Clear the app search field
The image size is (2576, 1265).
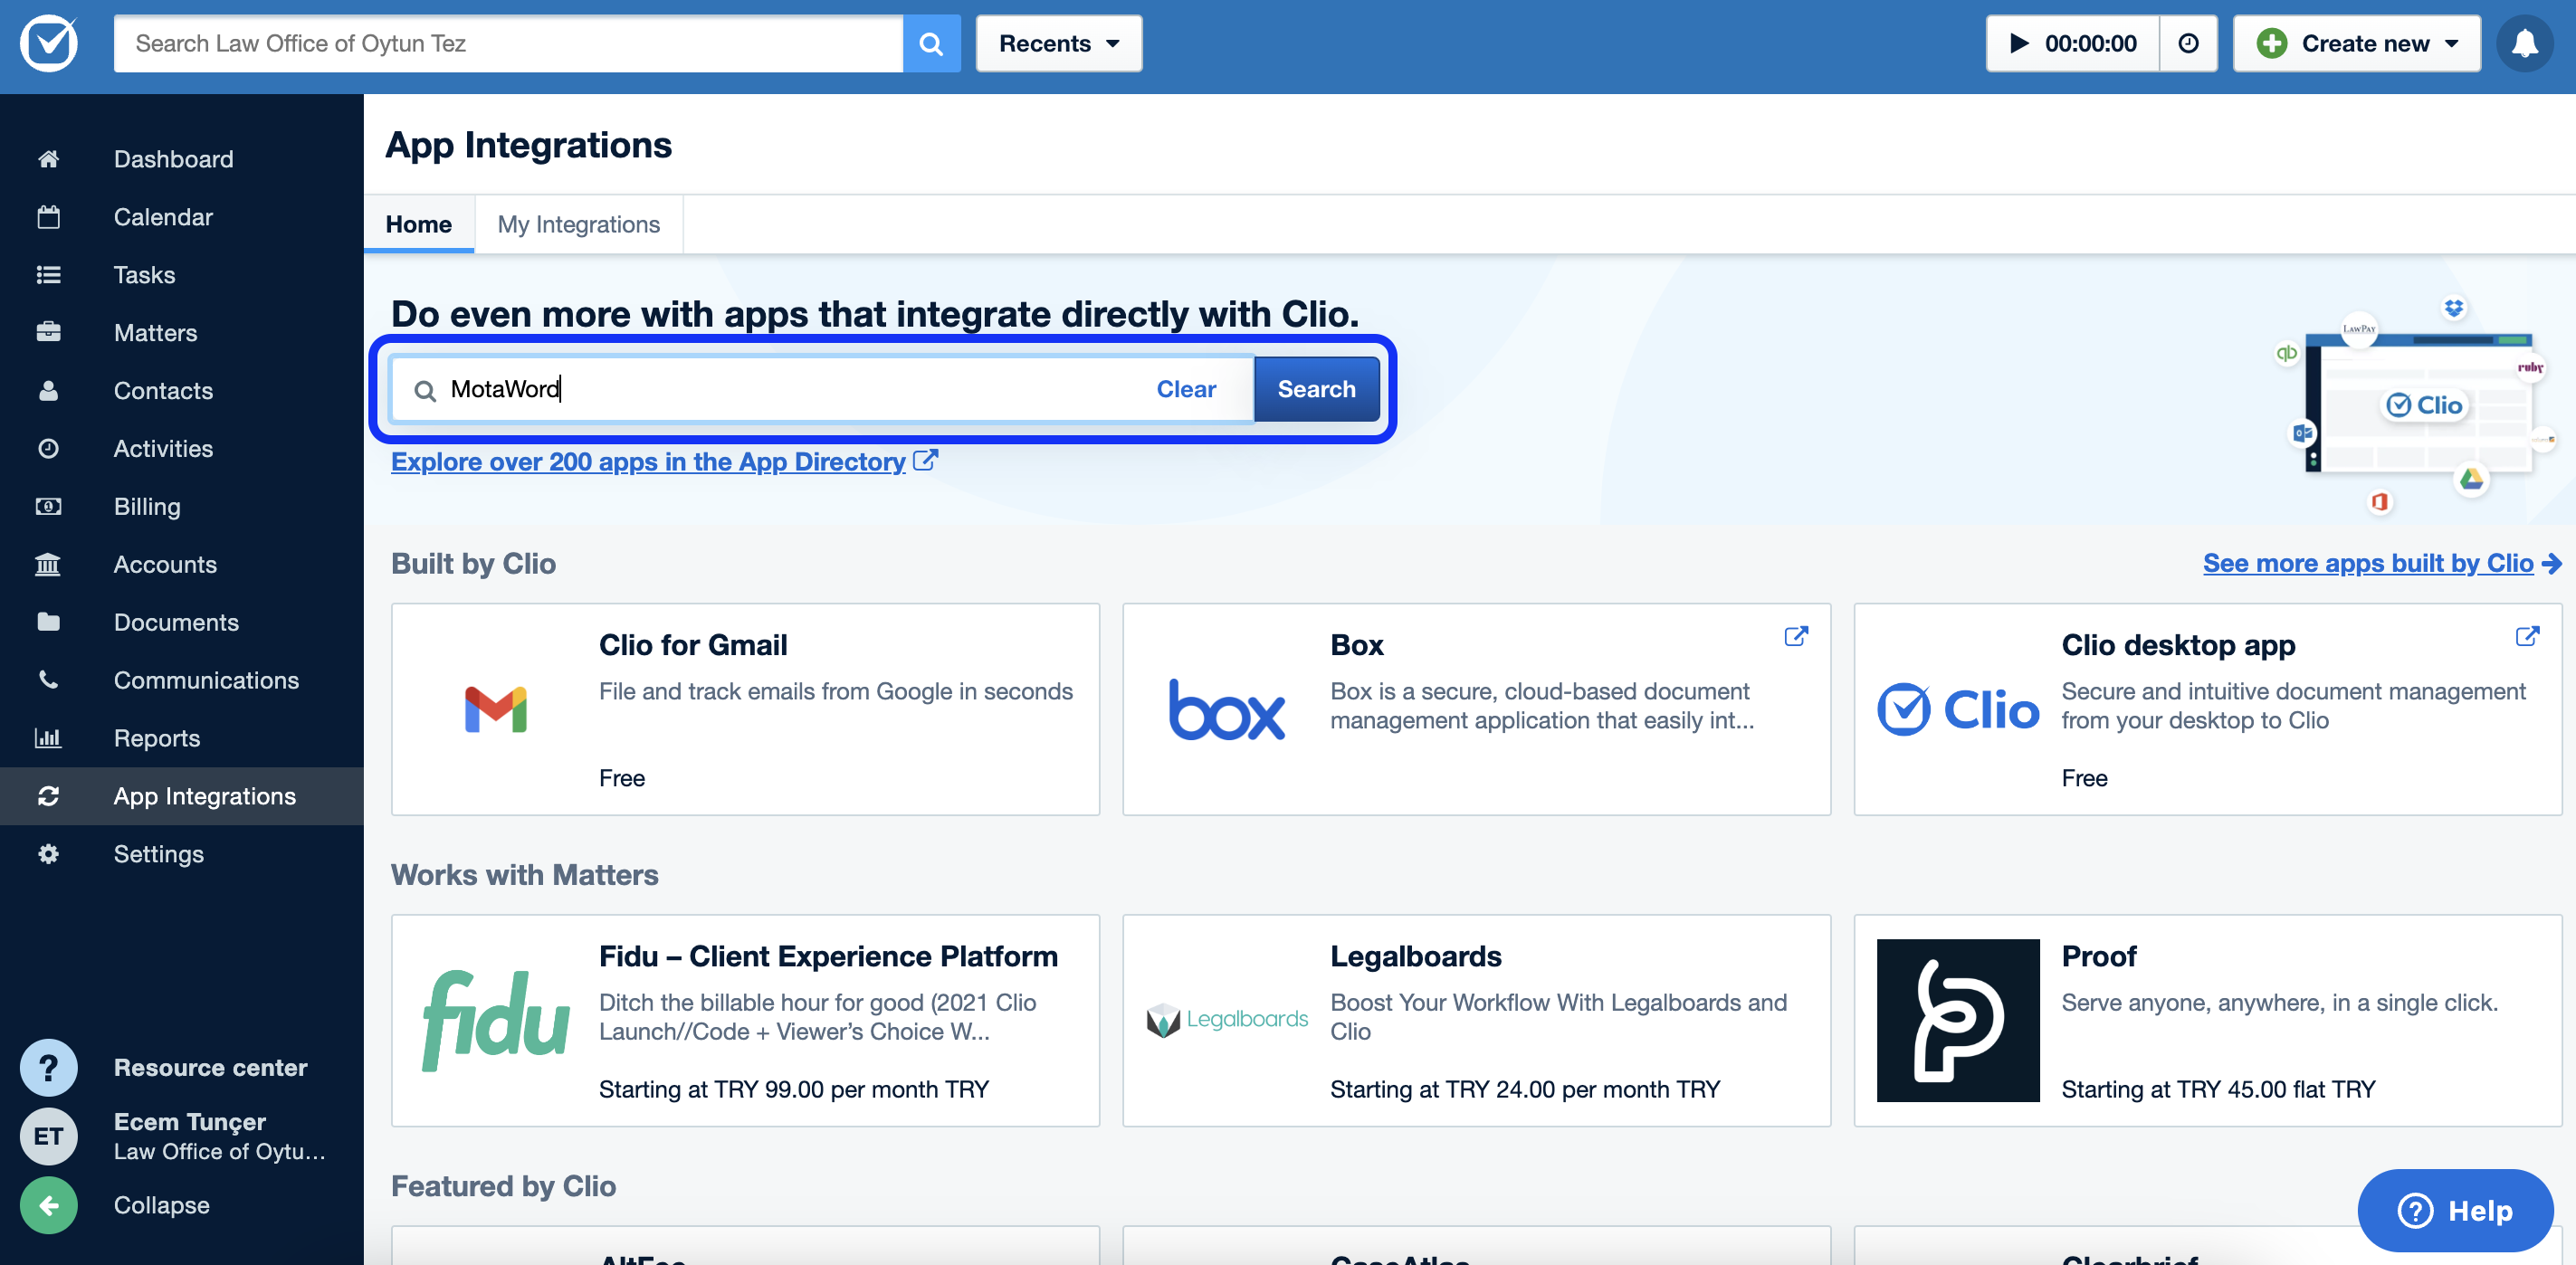click(1185, 389)
